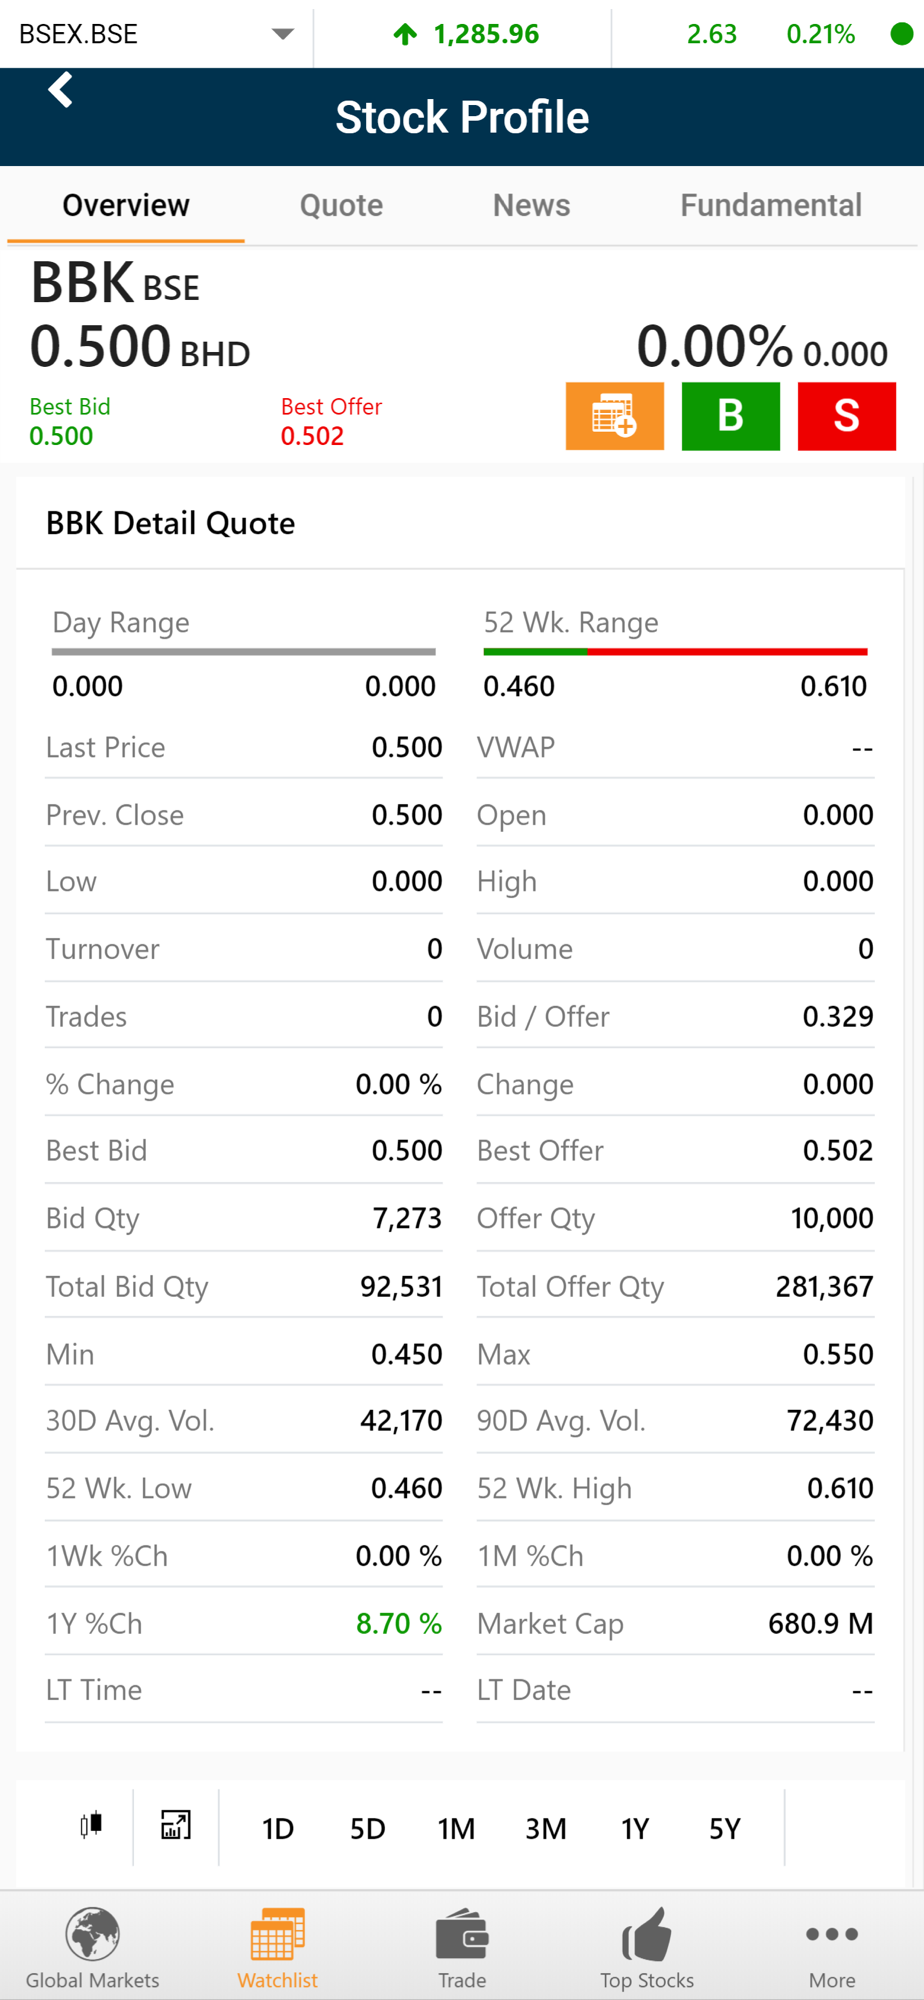Tap the Offer Qty value 10,000

[832, 1218]
